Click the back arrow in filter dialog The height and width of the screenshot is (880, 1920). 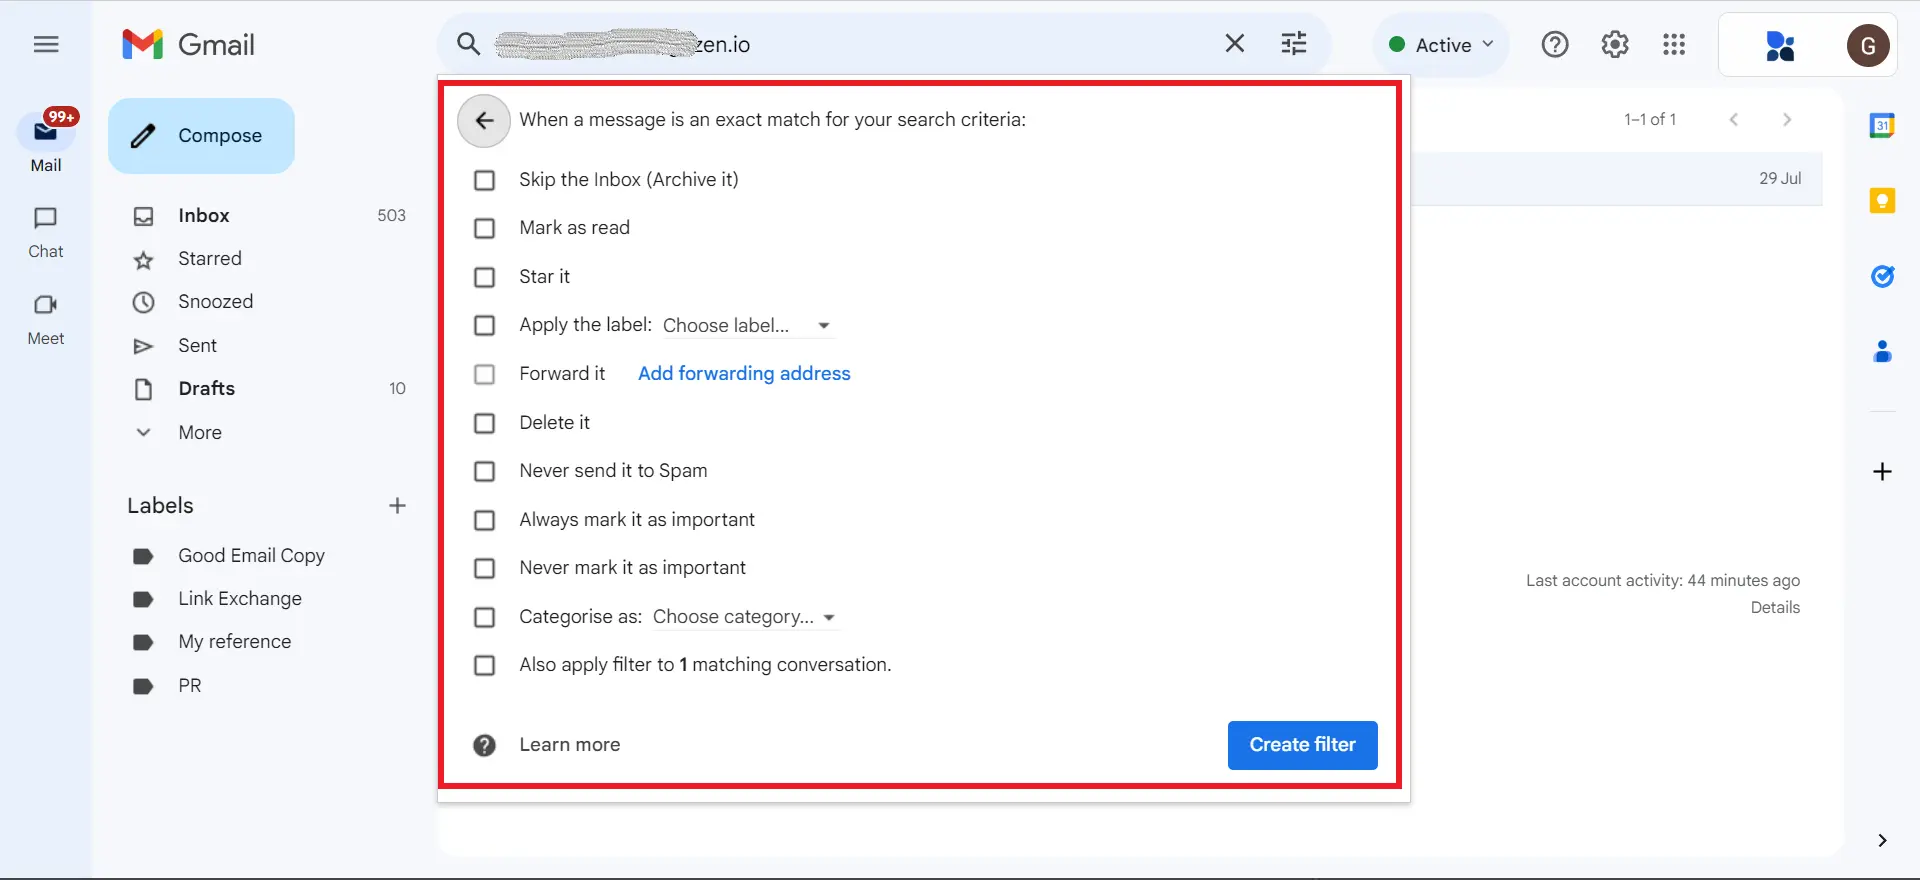[x=484, y=120]
